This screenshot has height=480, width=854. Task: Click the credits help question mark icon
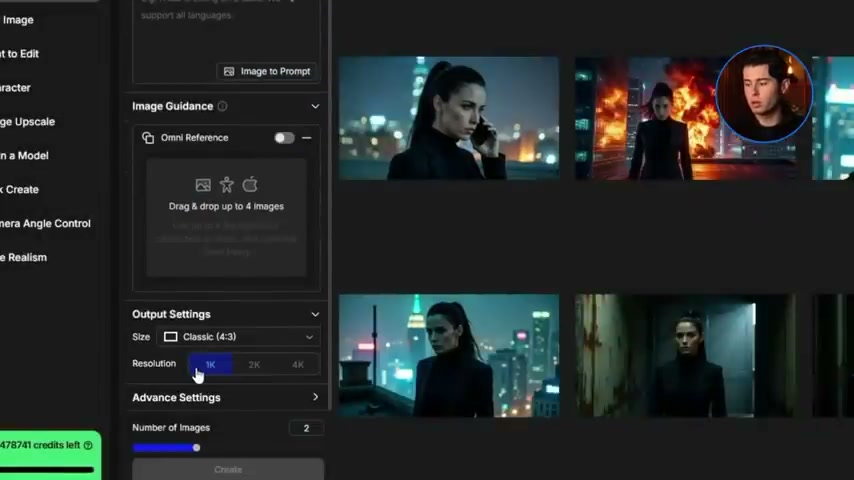(x=88, y=445)
